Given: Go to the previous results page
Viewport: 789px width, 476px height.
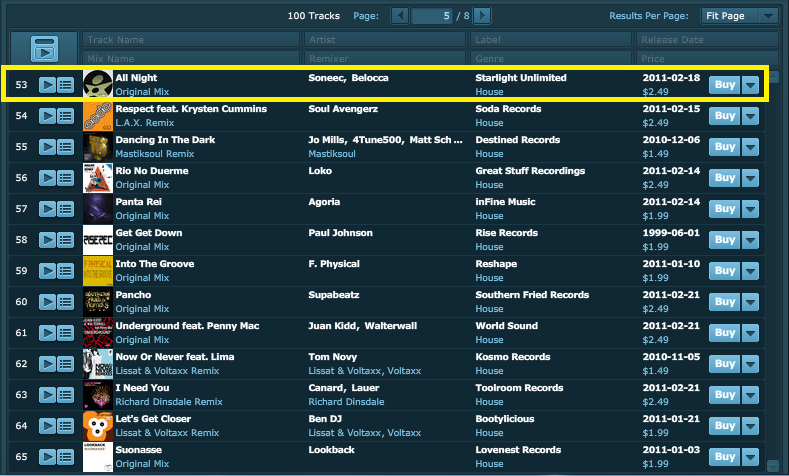Looking at the screenshot, I should (x=400, y=16).
